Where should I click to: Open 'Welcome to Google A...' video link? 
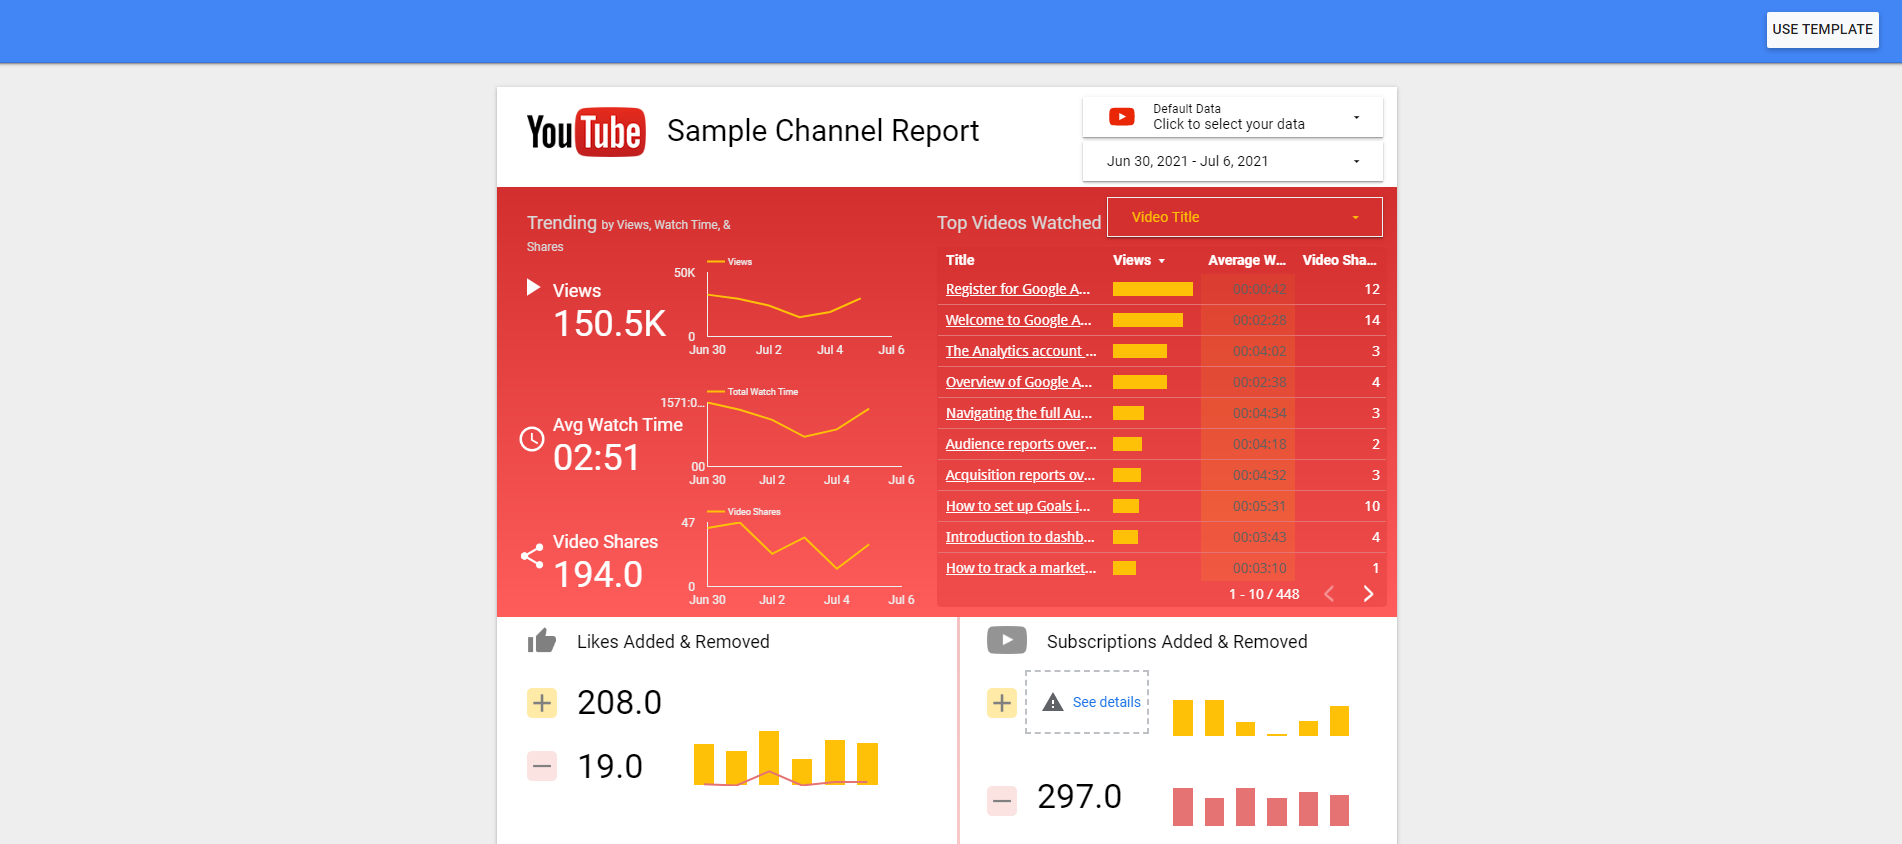point(1018,320)
